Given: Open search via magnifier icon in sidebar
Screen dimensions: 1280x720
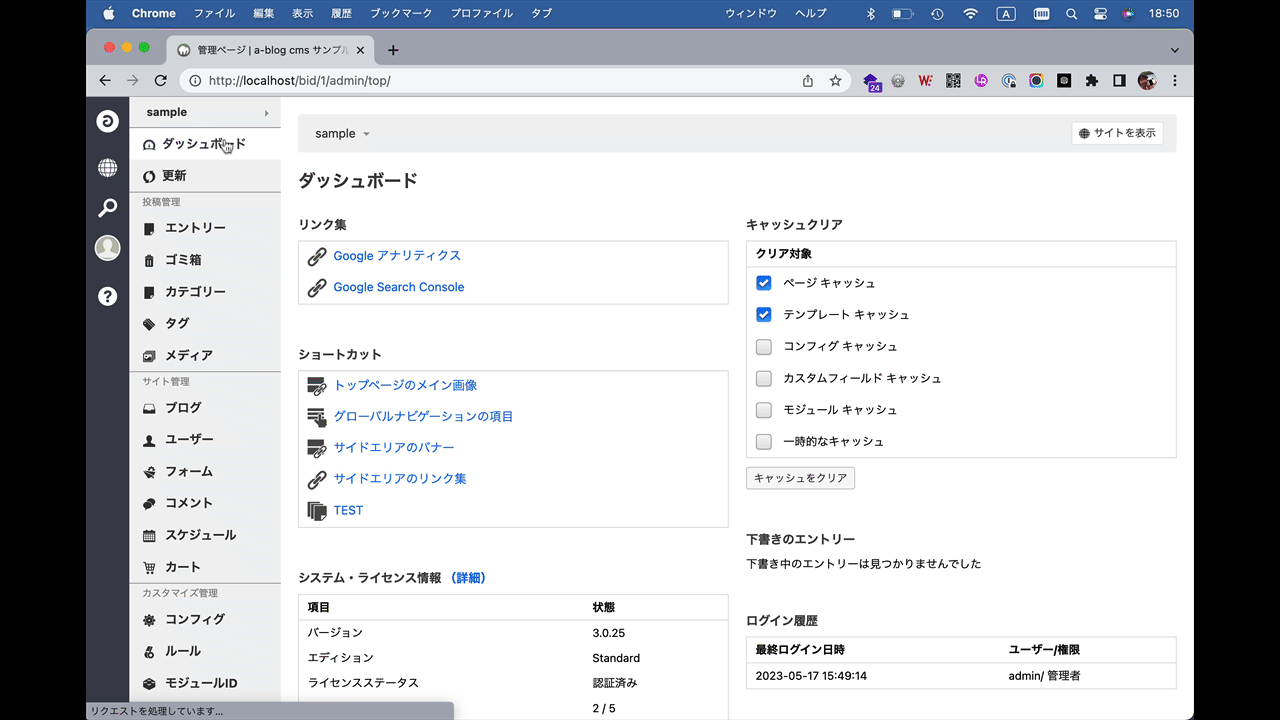Looking at the screenshot, I should click(x=107, y=208).
